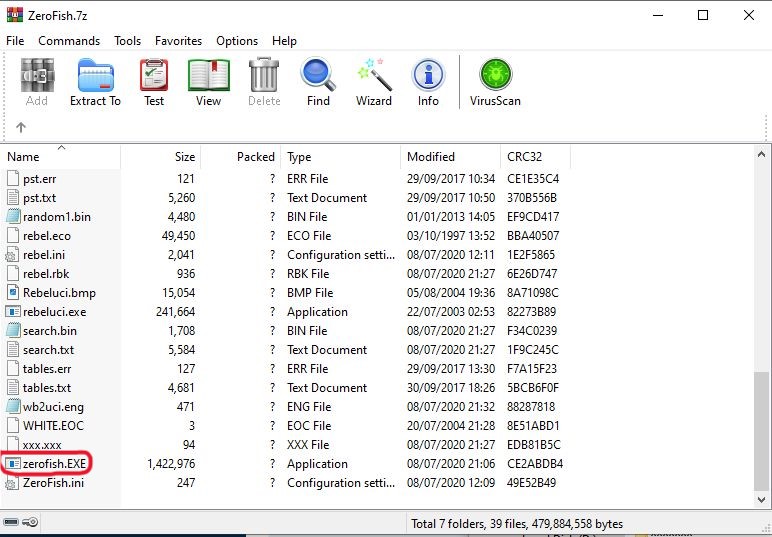
Task: Open the File menu
Action: click(x=15, y=41)
